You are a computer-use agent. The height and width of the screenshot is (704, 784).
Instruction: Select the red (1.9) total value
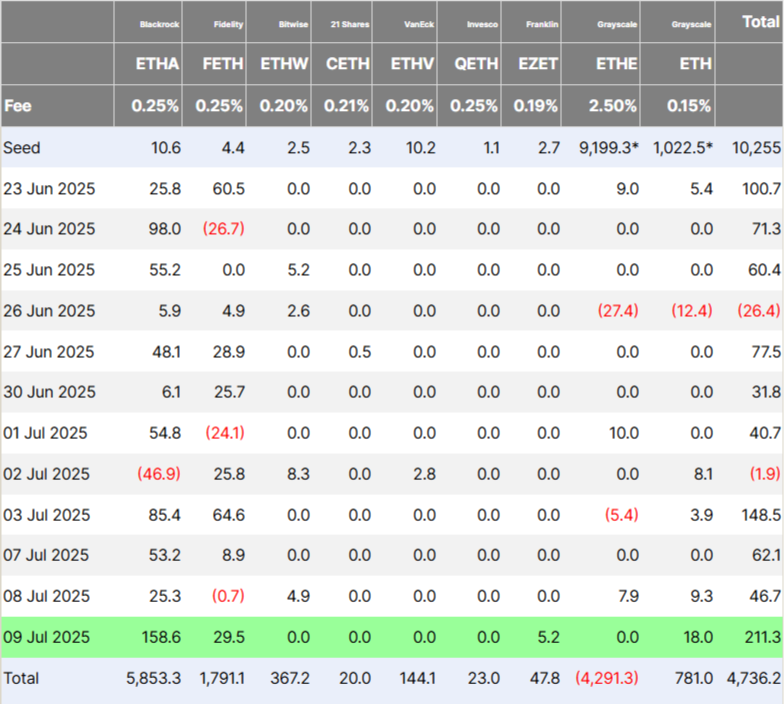click(x=765, y=474)
